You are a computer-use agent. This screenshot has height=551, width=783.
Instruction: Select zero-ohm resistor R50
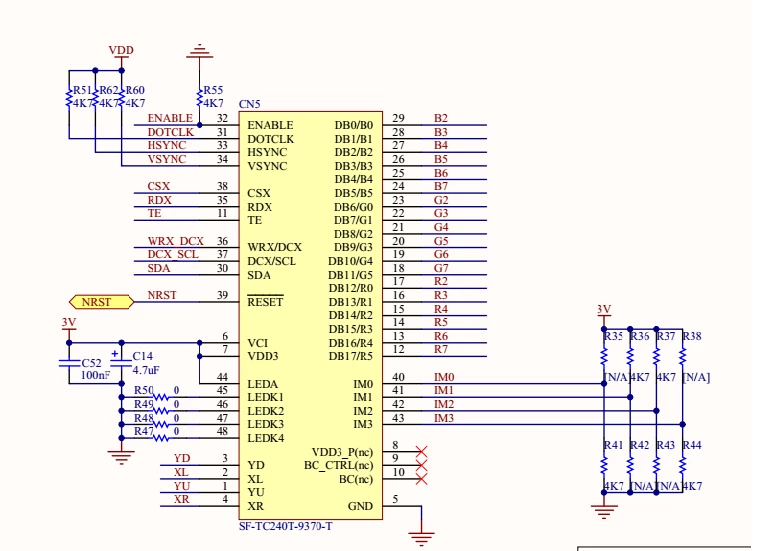(x=161, y=397)
